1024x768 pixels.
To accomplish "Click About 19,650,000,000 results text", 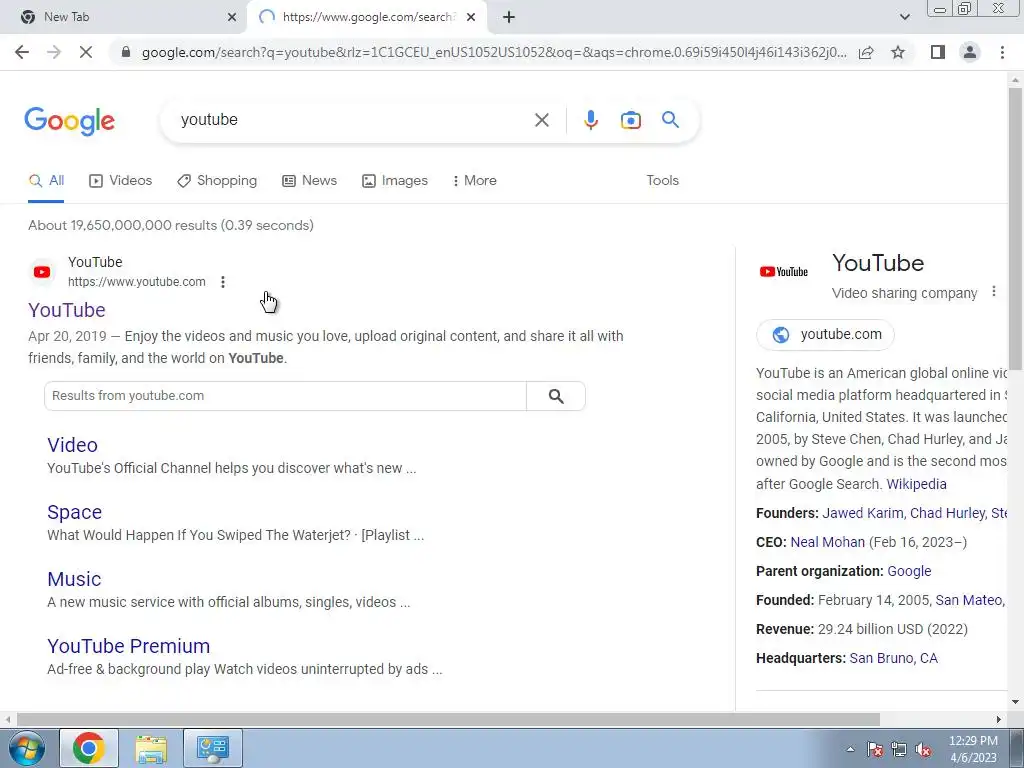I will click(x=170, y=225).
